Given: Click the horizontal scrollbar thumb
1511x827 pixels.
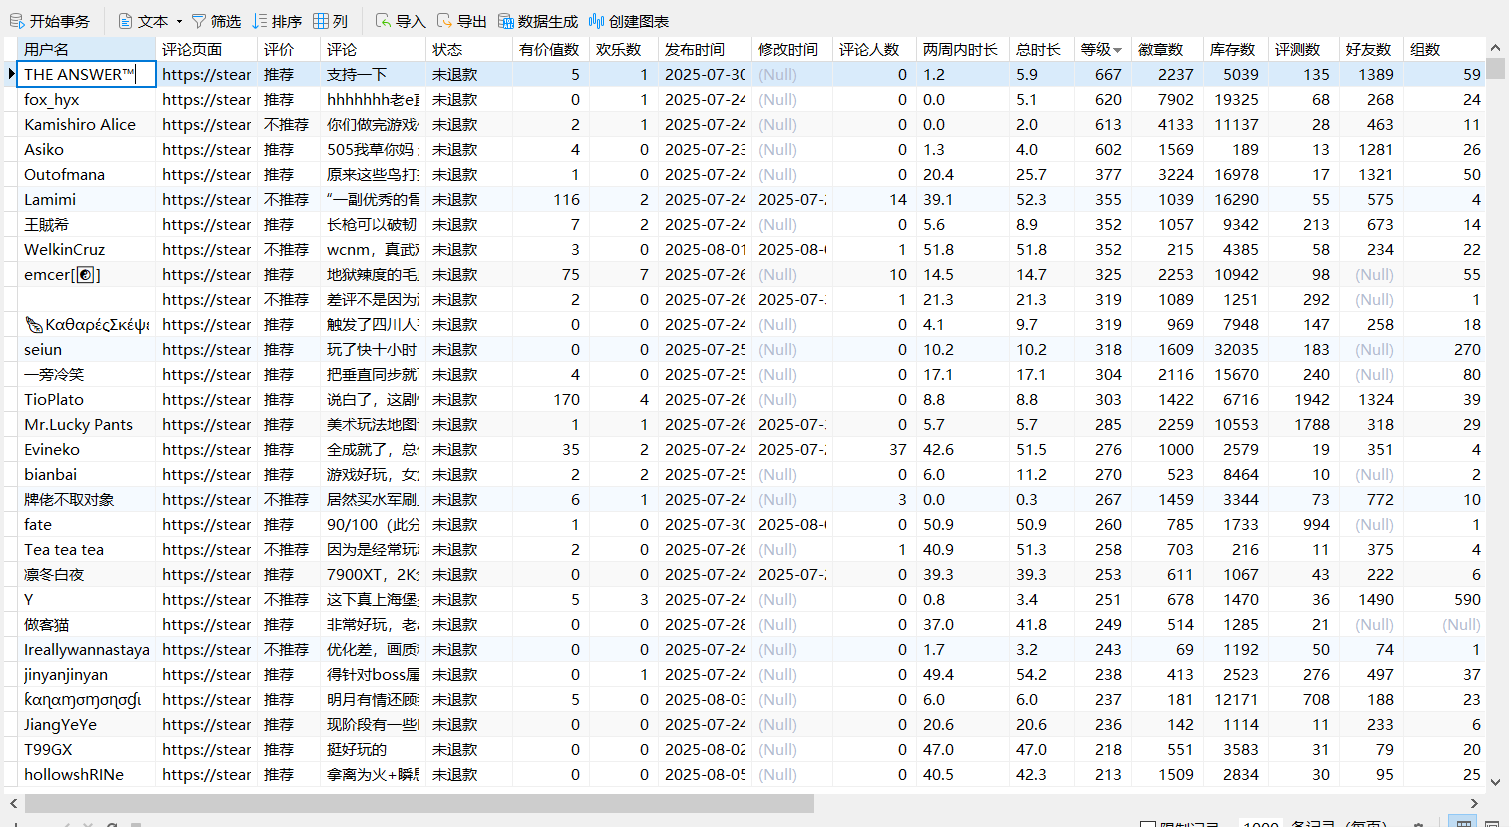Looking at the screenshot, I should click(x=418, y=803).
